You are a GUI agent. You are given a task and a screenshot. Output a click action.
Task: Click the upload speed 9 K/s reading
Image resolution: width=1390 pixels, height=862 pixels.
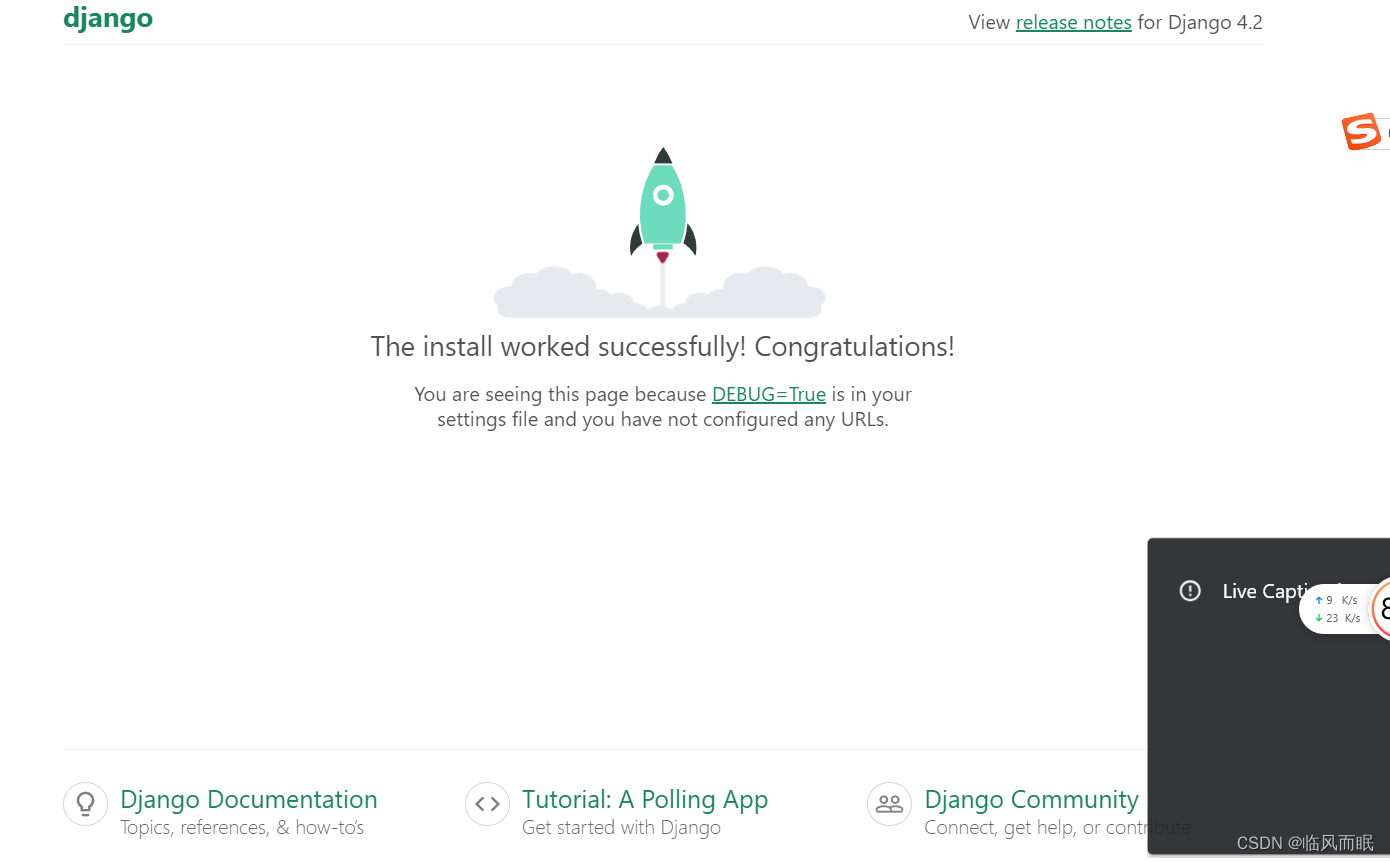tap(1336, 600)
